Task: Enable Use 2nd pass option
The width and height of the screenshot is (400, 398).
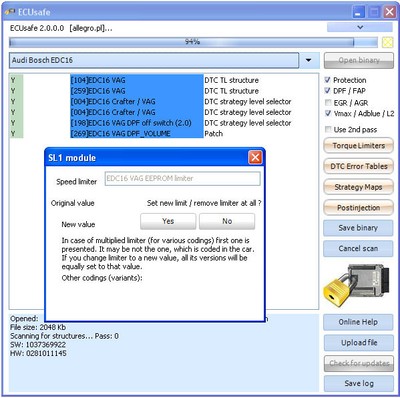Action: pos(328,129)
